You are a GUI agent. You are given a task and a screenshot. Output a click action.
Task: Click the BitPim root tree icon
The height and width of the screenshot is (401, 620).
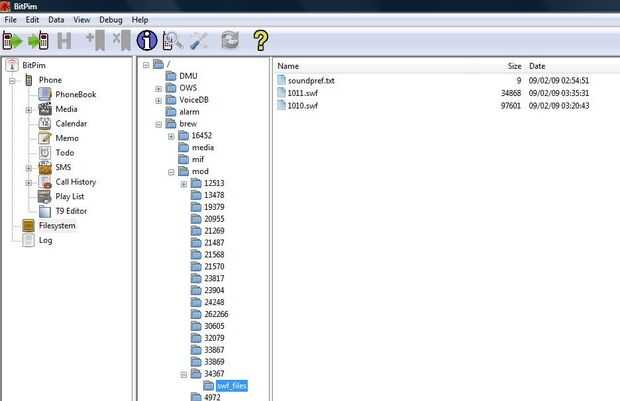(12, 65)
